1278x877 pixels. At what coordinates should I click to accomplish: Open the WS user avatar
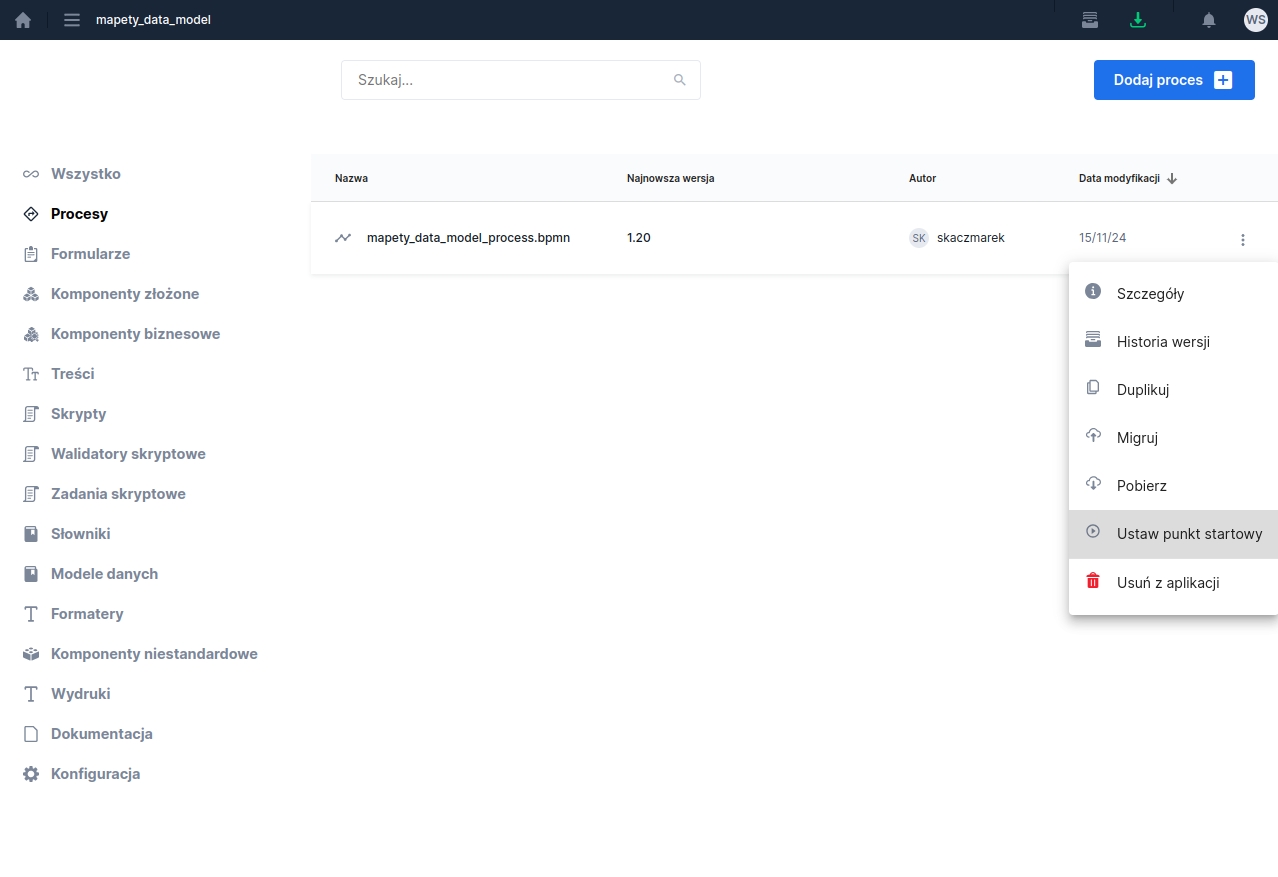point(1255,20)
